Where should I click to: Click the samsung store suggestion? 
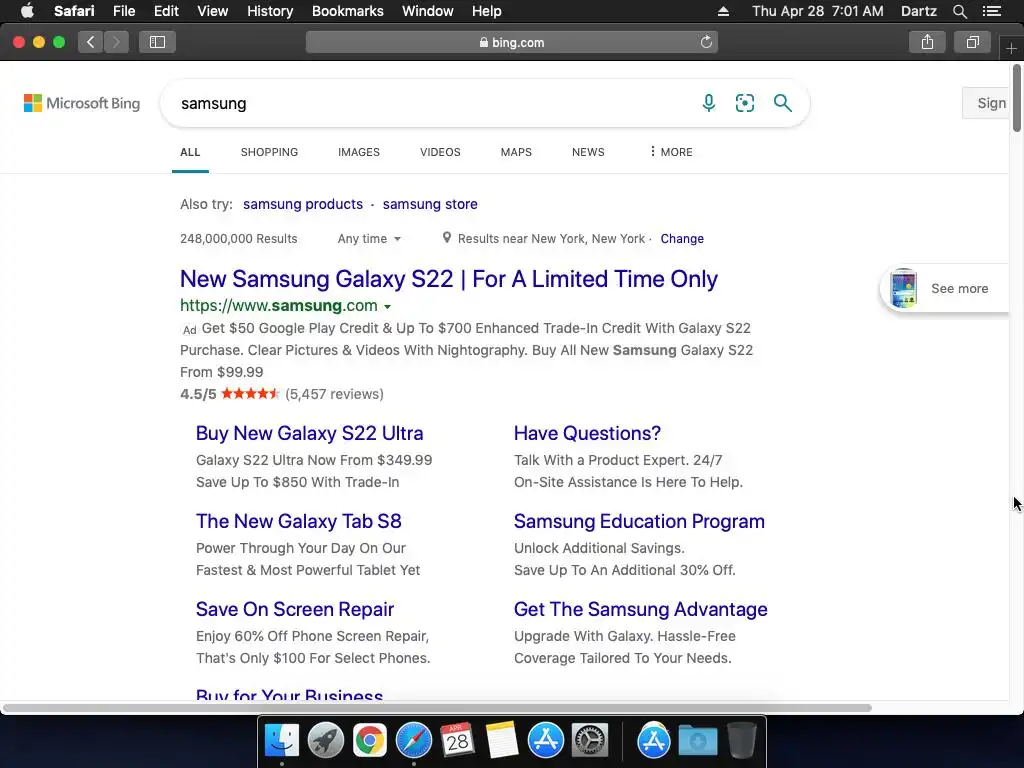(x=430, y=204)
